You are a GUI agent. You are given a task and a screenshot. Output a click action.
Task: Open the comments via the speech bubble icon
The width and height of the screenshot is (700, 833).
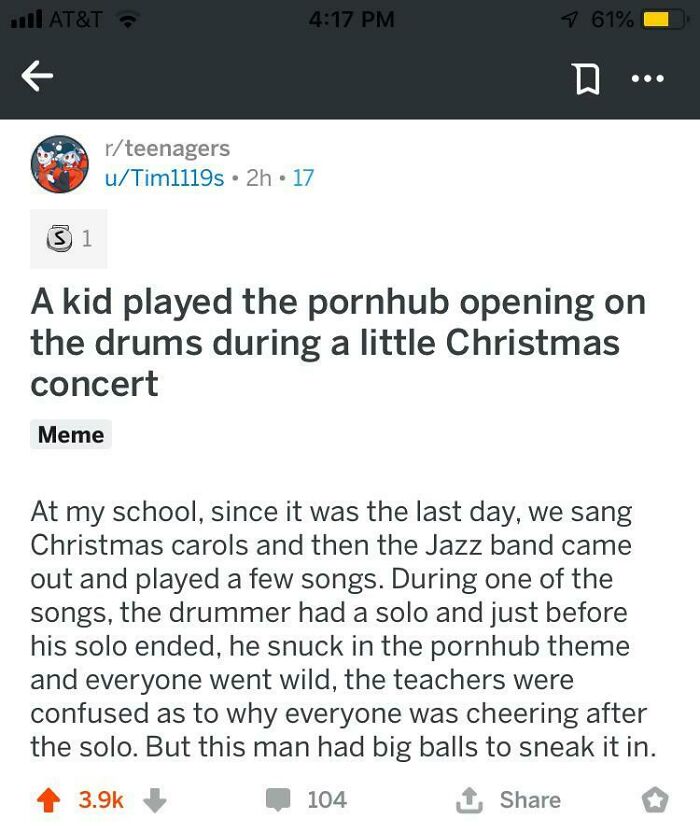coord(281,799)
